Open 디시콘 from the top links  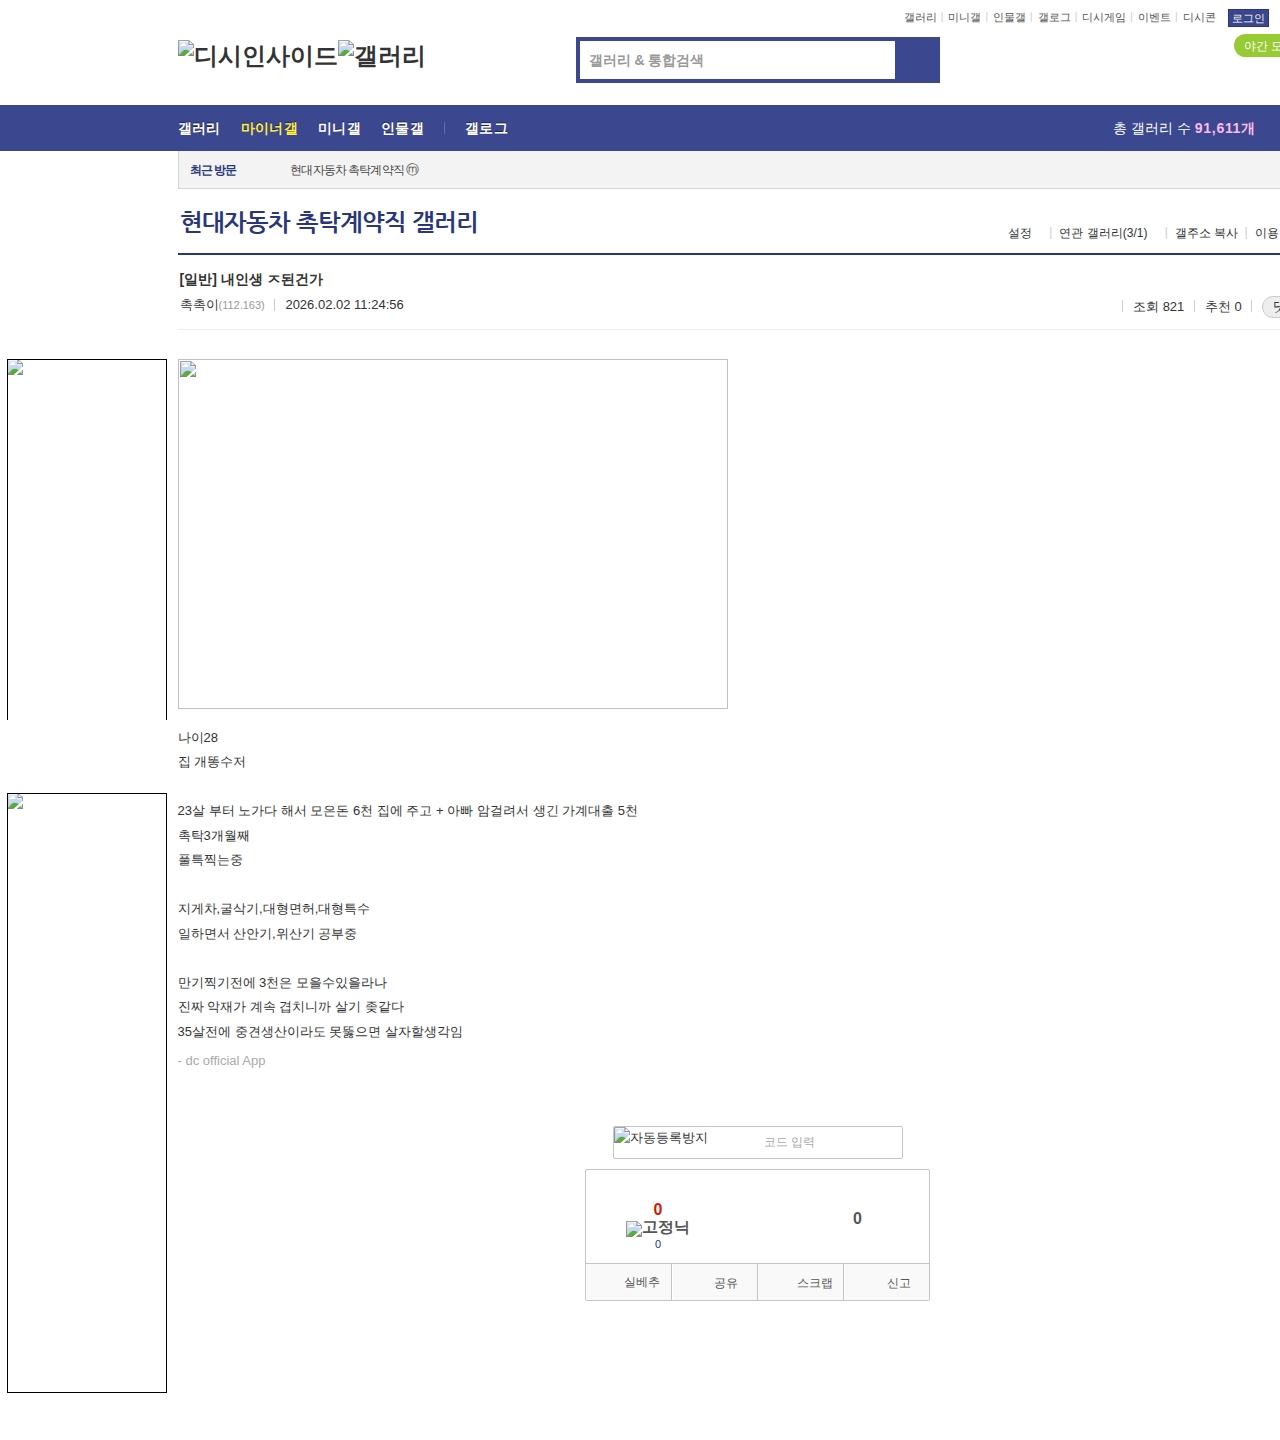(x=1199, y=18)
